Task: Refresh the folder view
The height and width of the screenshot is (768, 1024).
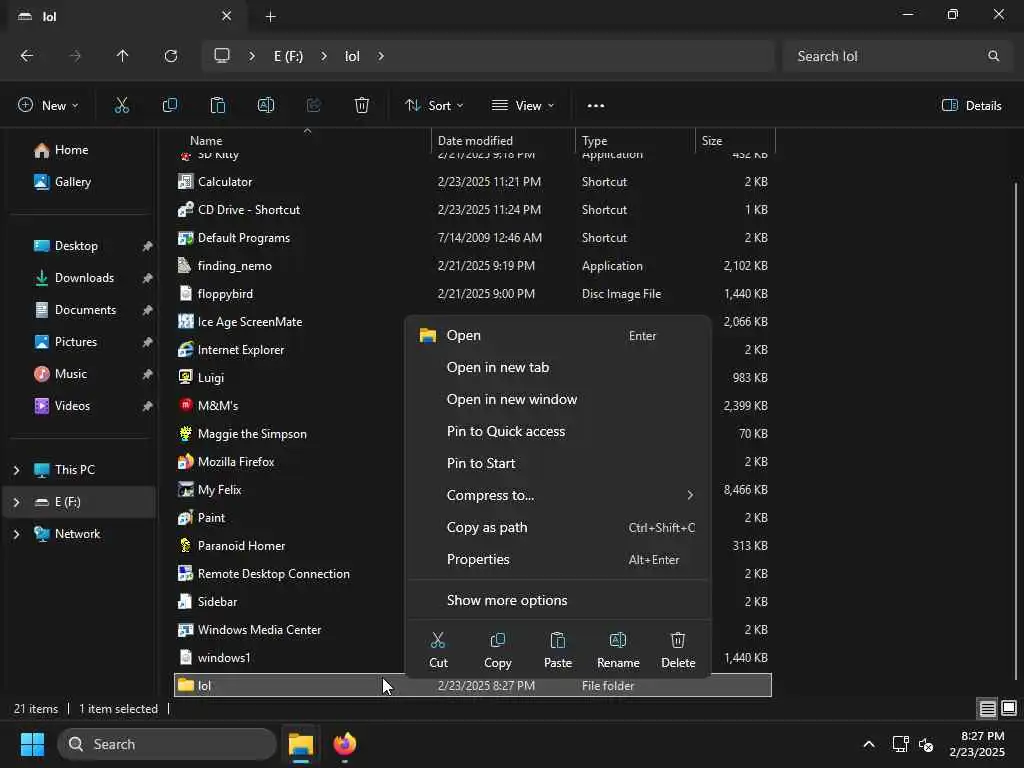Action: click(170, 56)
